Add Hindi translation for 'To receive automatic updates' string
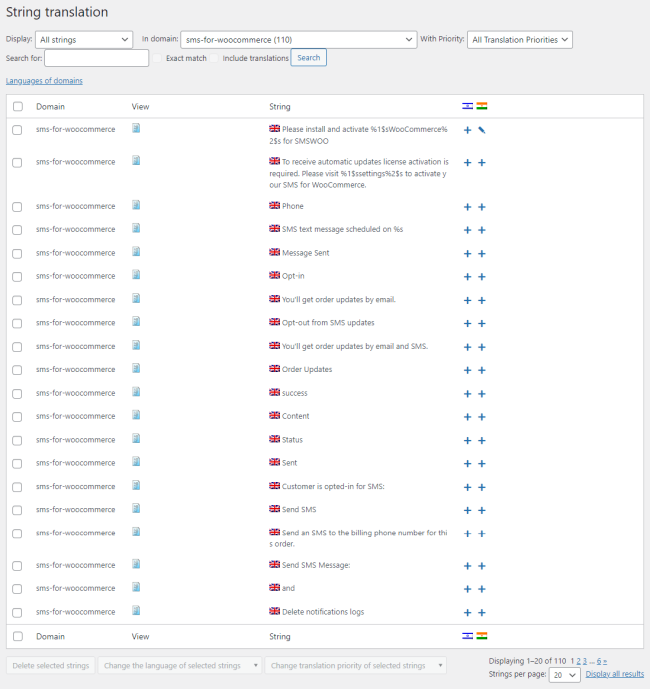 tap(482, 163)
